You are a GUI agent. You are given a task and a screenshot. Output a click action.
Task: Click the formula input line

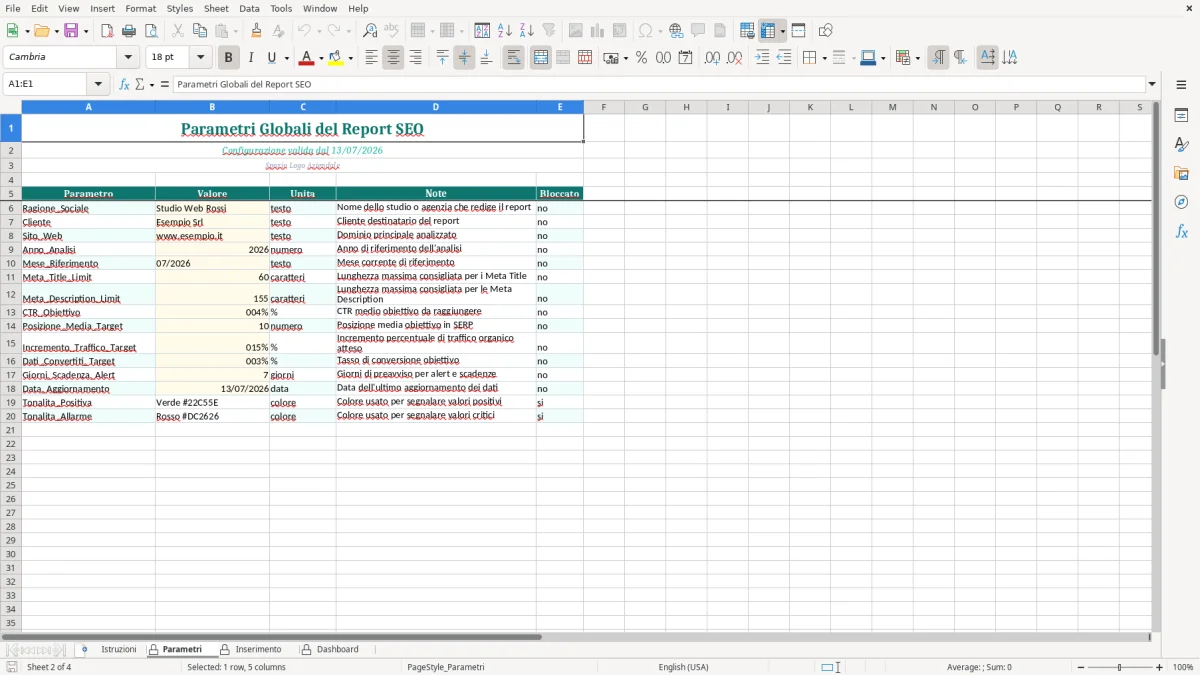point(659,84)
